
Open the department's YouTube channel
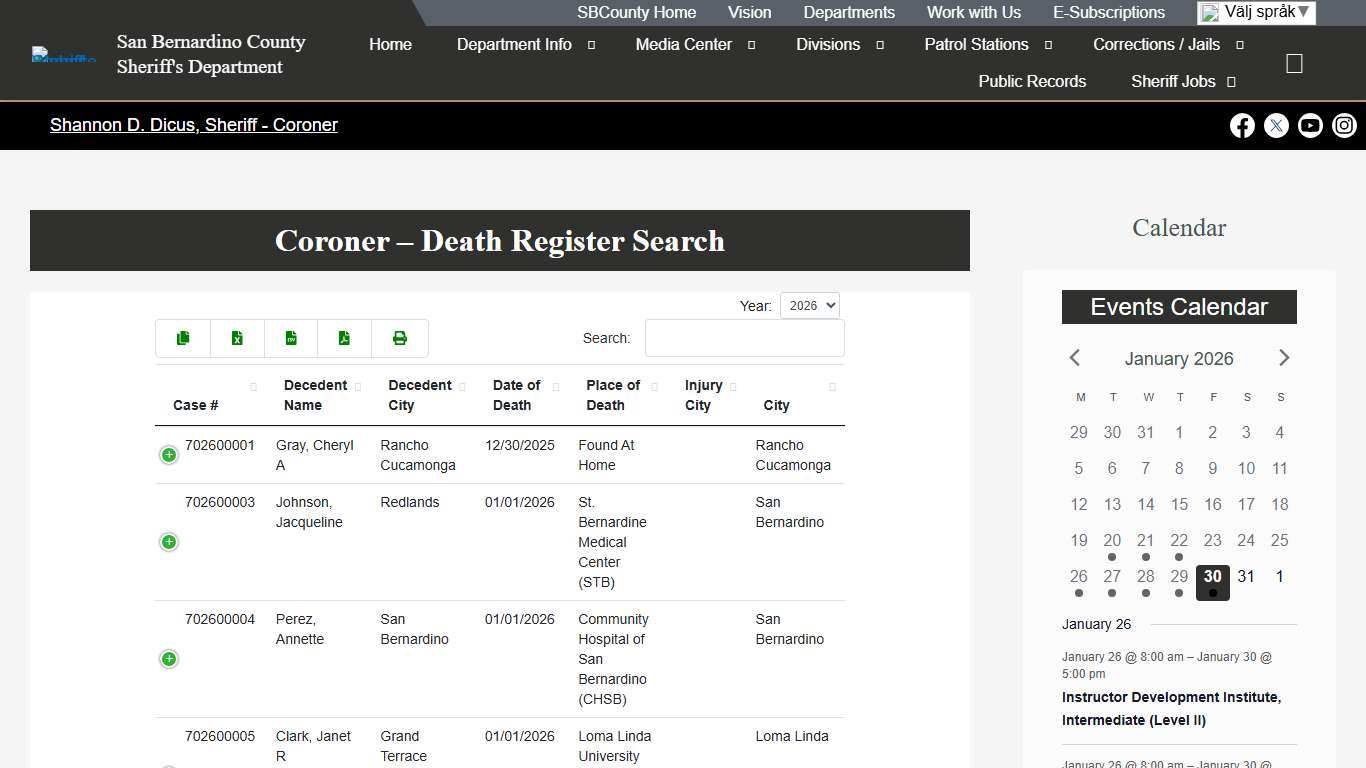point(1310,125)
